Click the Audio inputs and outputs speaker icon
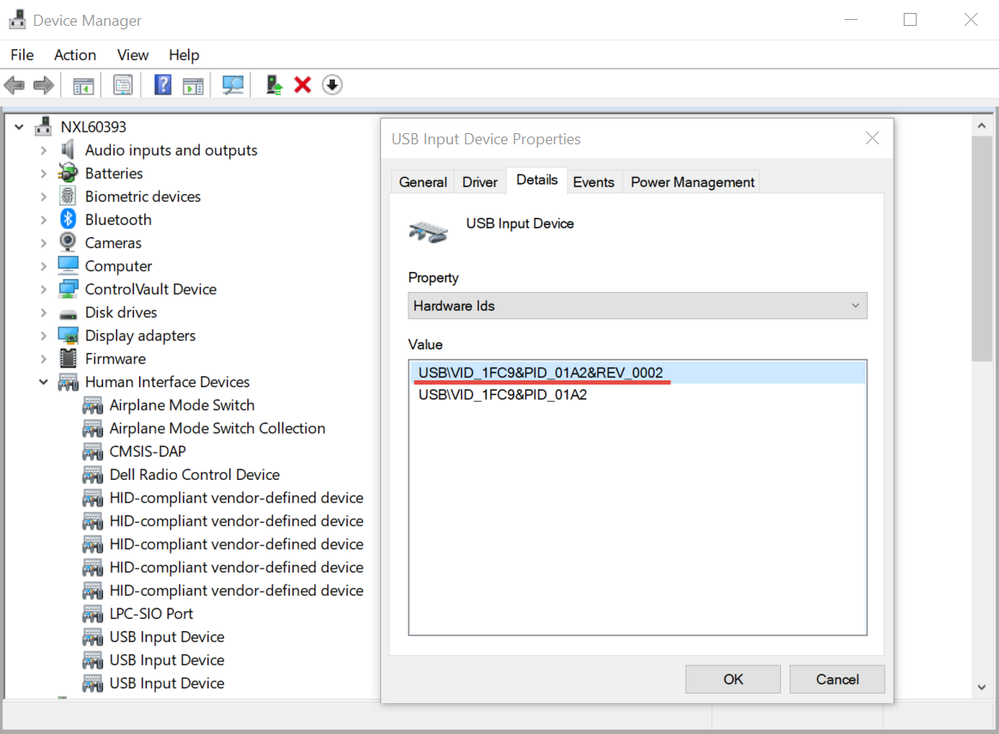 coord(68,150)
